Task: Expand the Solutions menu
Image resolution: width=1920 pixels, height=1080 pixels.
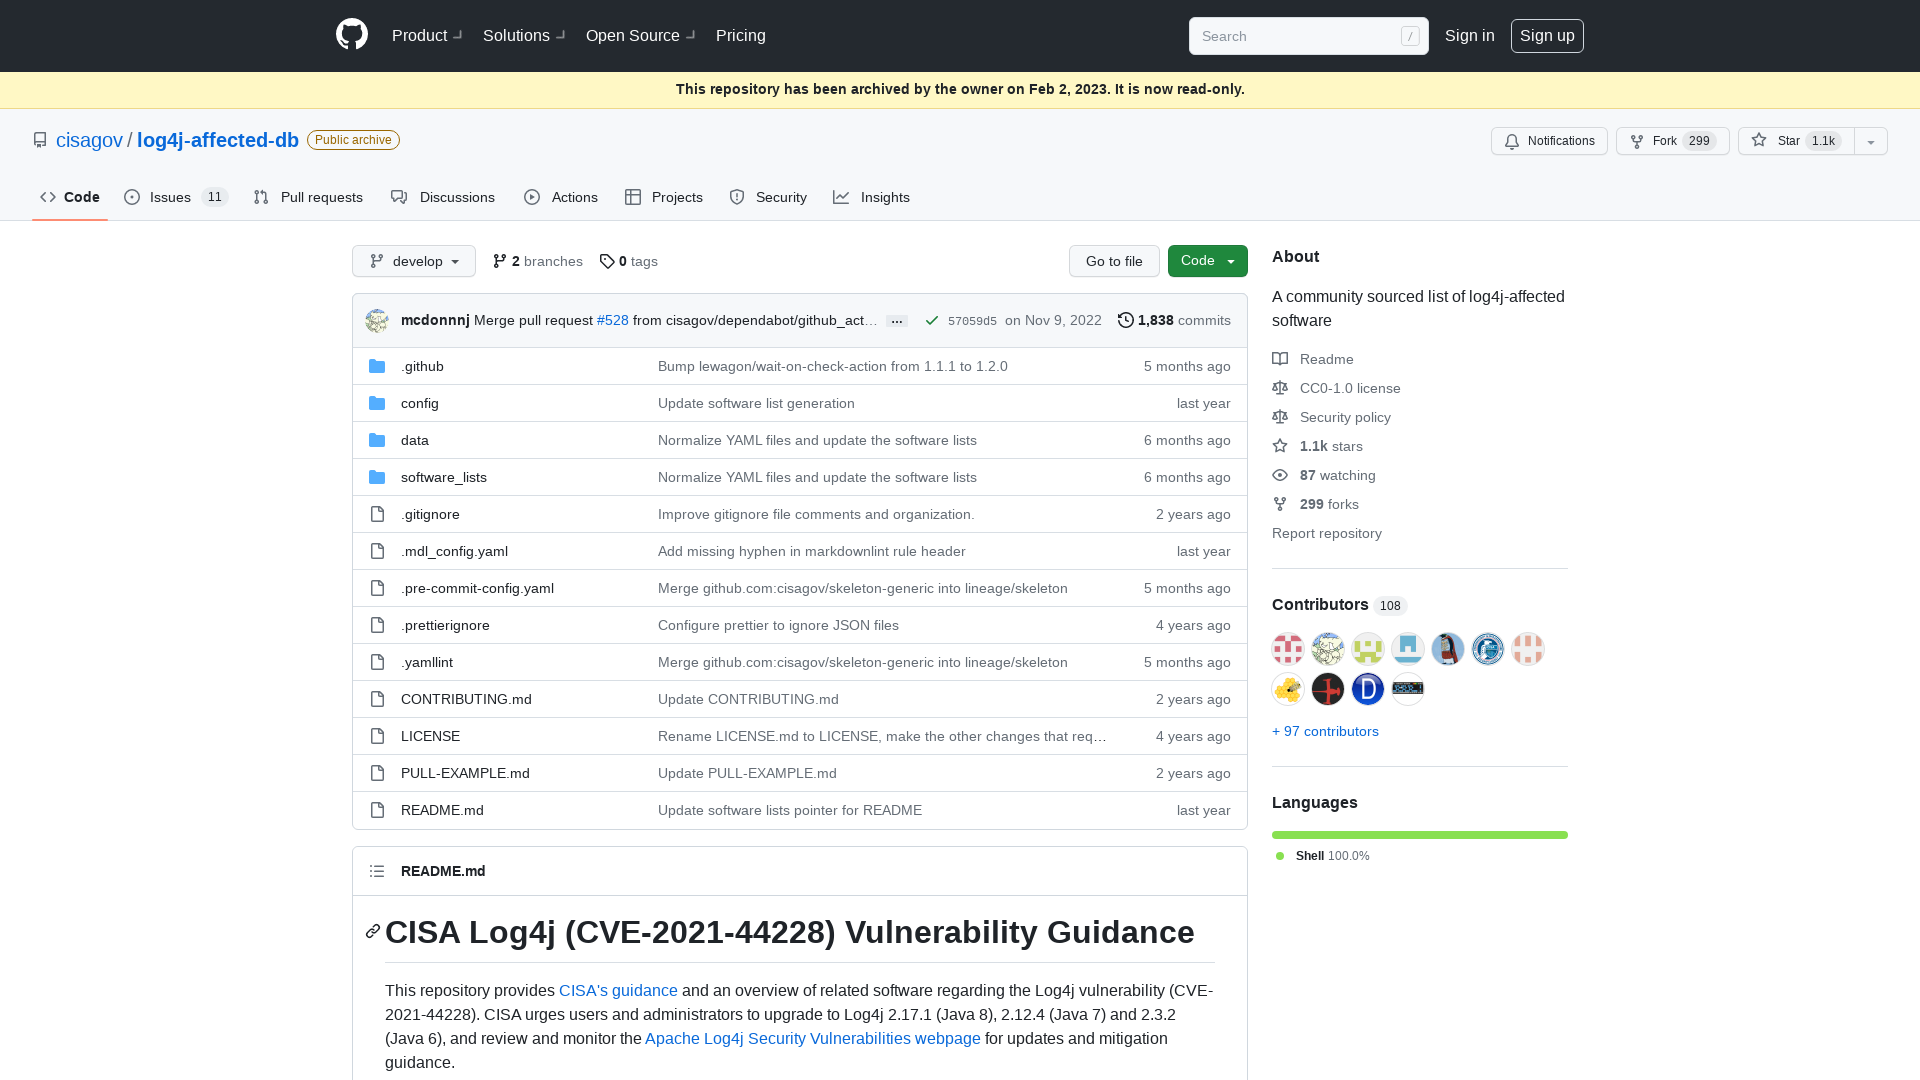Action: pos(524,35)
